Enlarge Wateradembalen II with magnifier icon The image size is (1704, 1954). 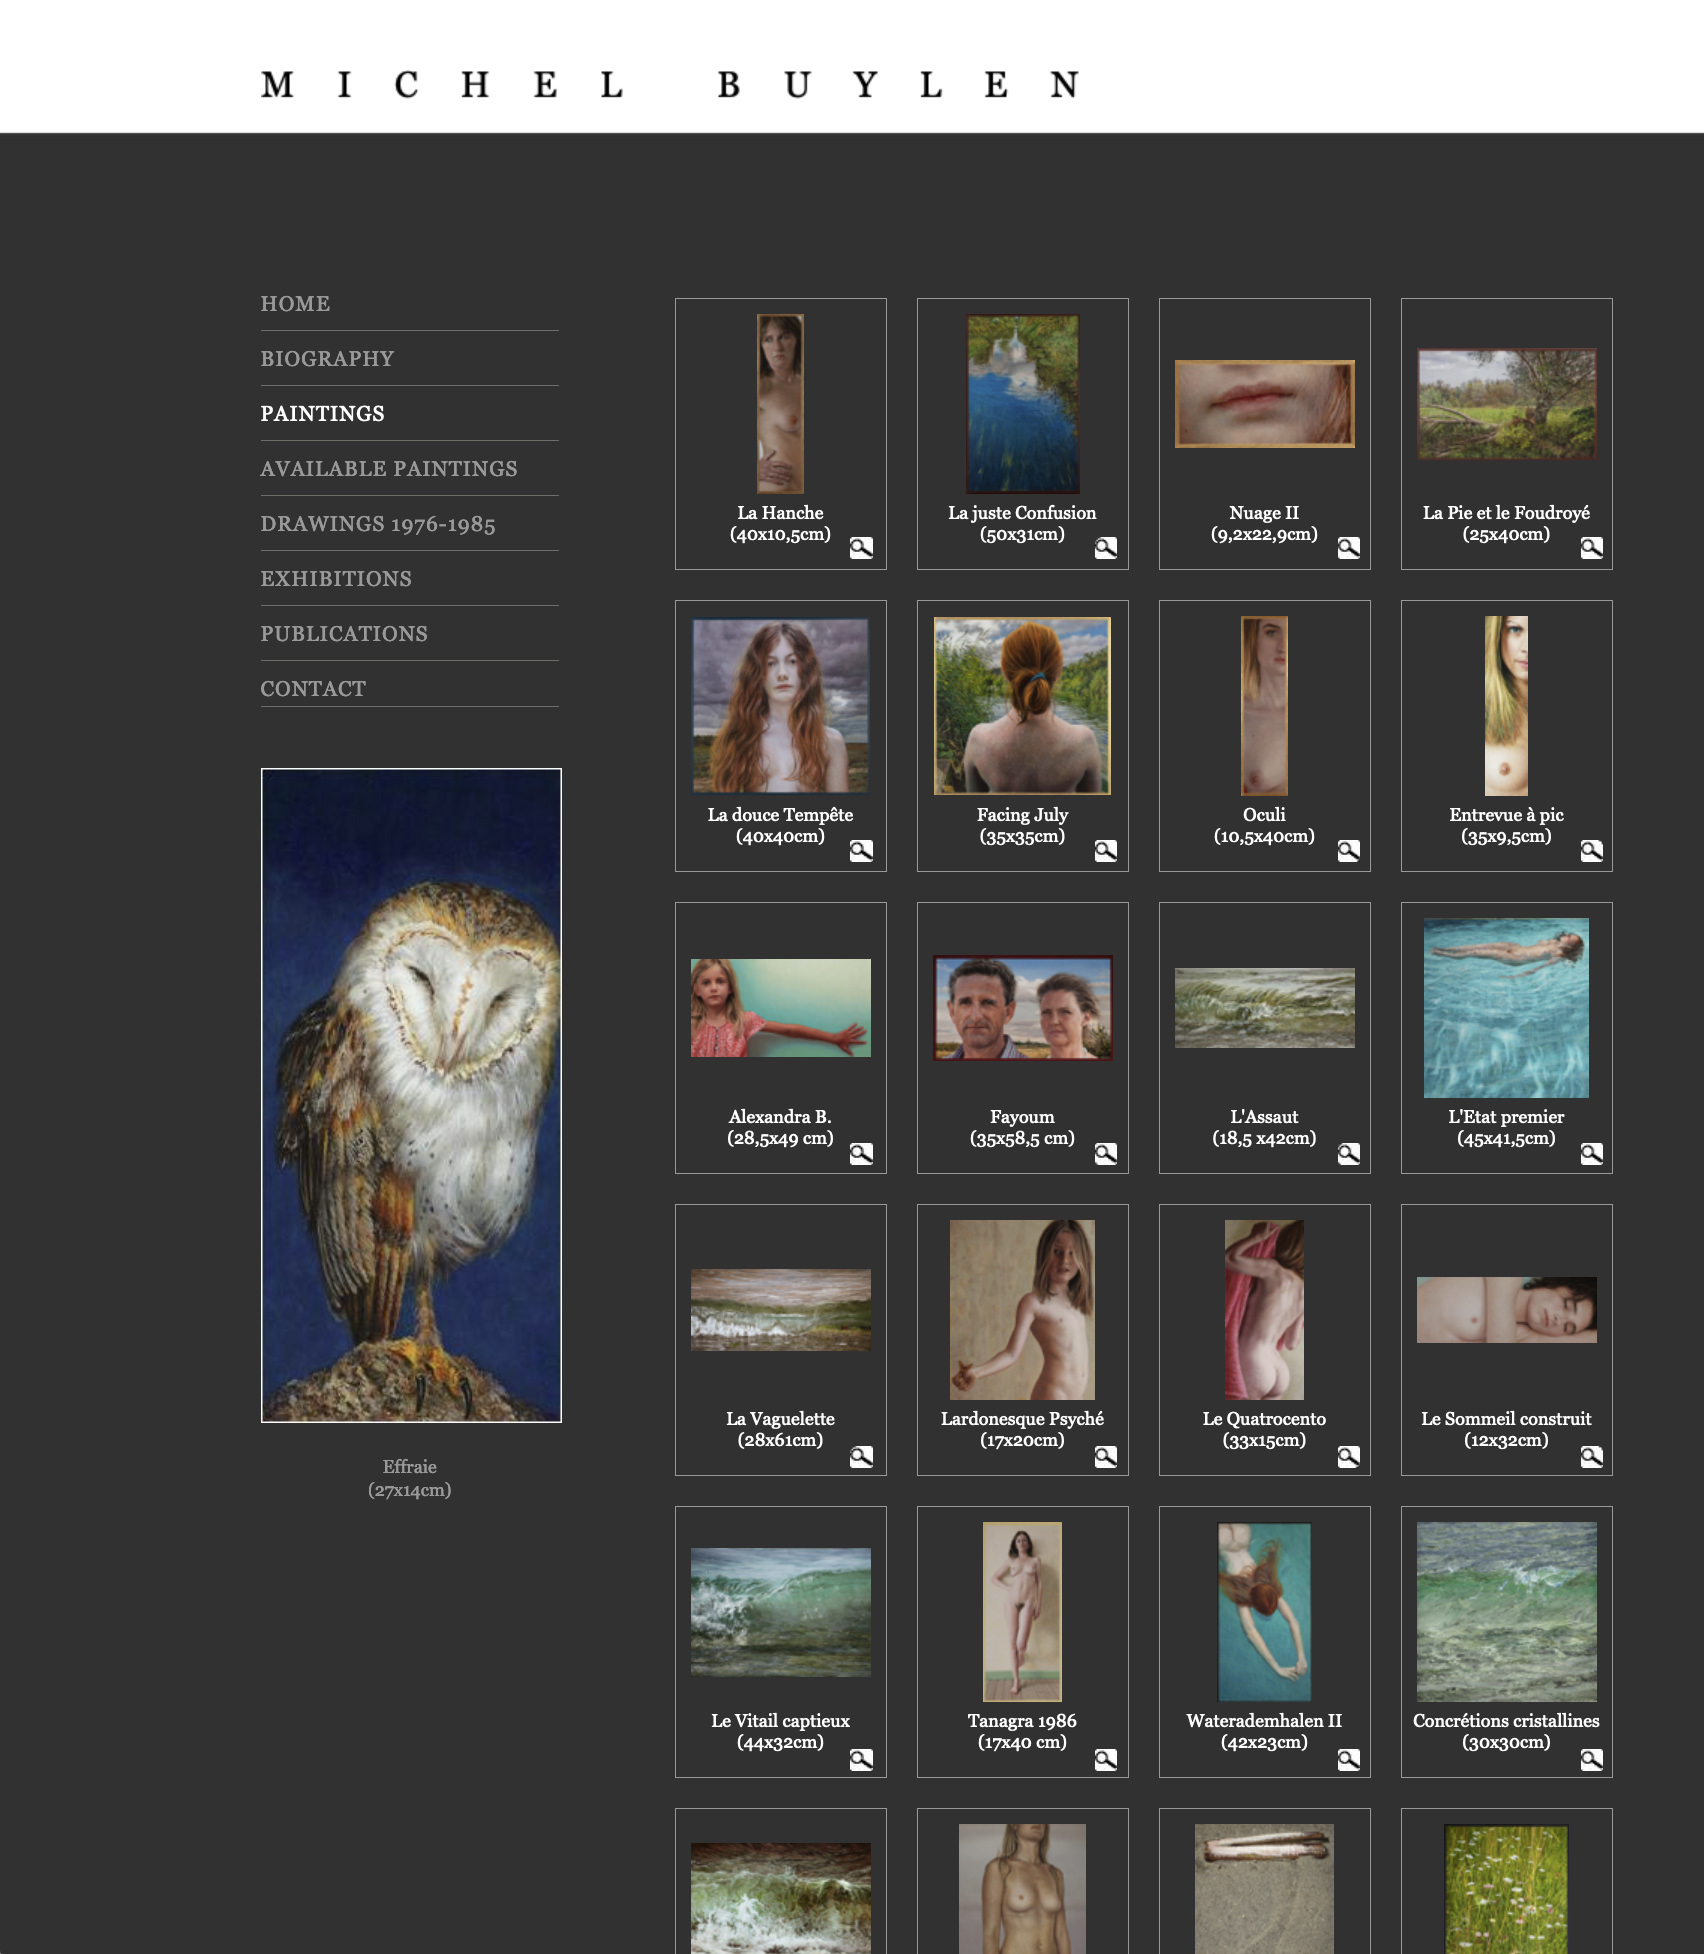[x=1348, y=1760]
